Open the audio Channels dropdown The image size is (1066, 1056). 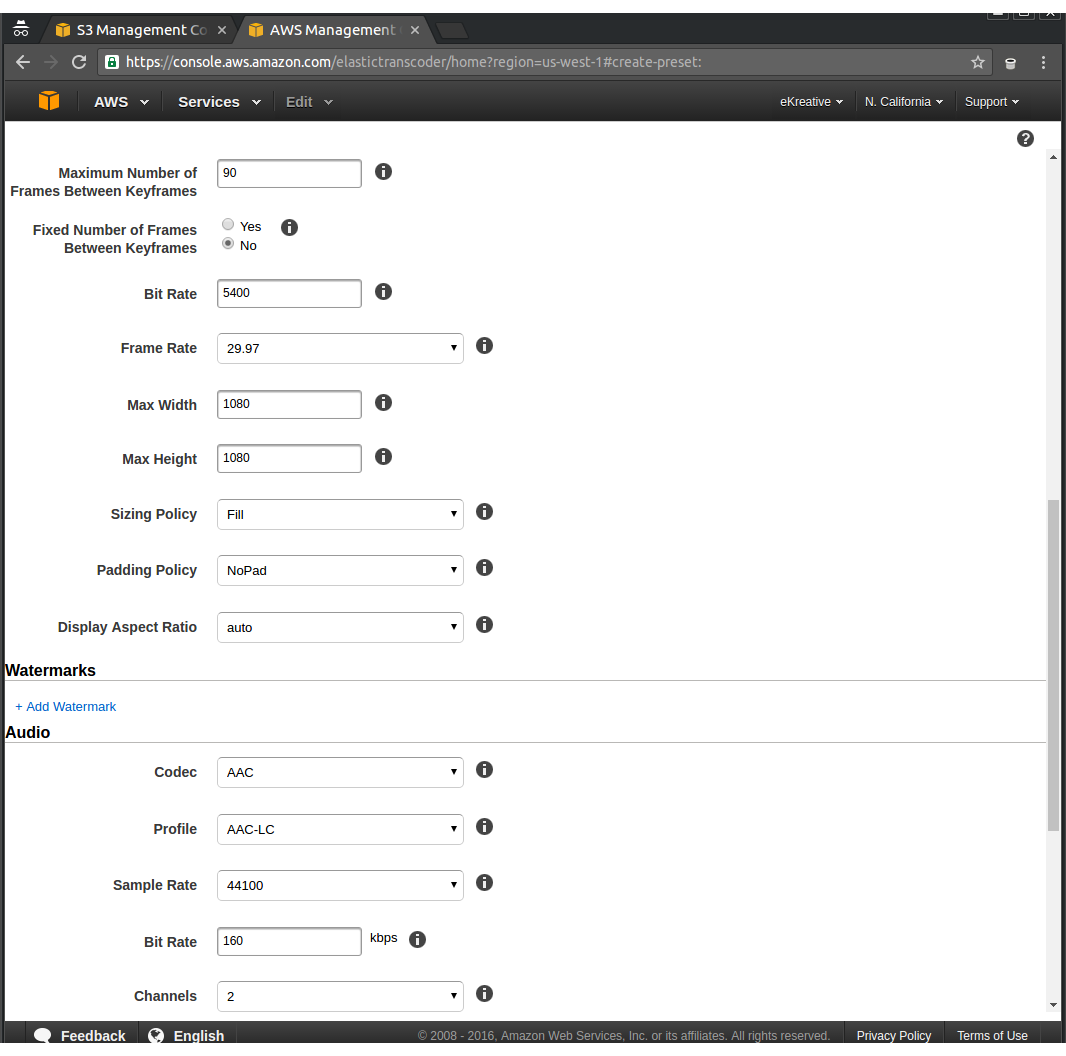coord(340,996)
